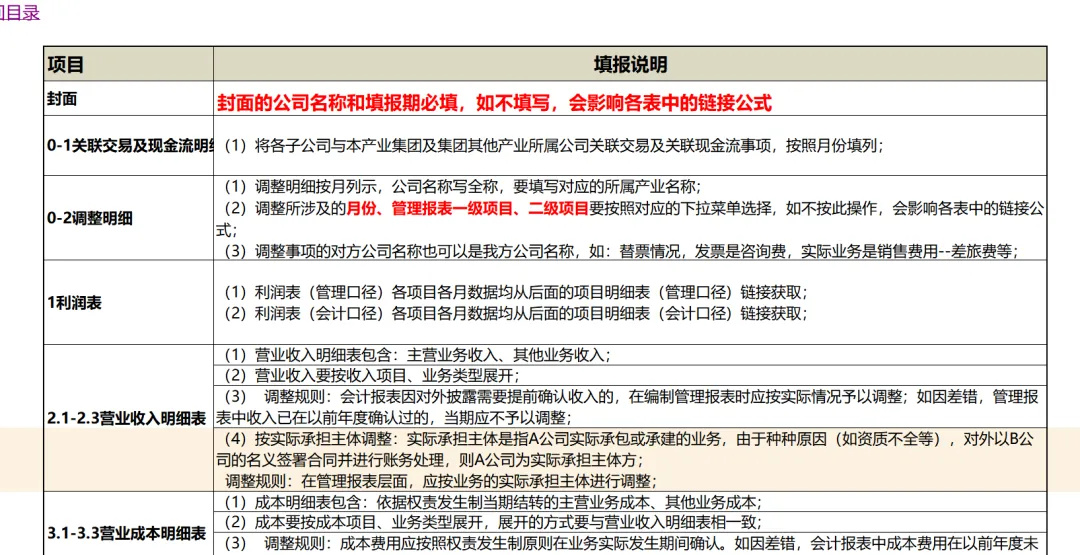1080x555 pixels.
Task: Select the 填报说明 header cell
Action: tap(630, 64)
